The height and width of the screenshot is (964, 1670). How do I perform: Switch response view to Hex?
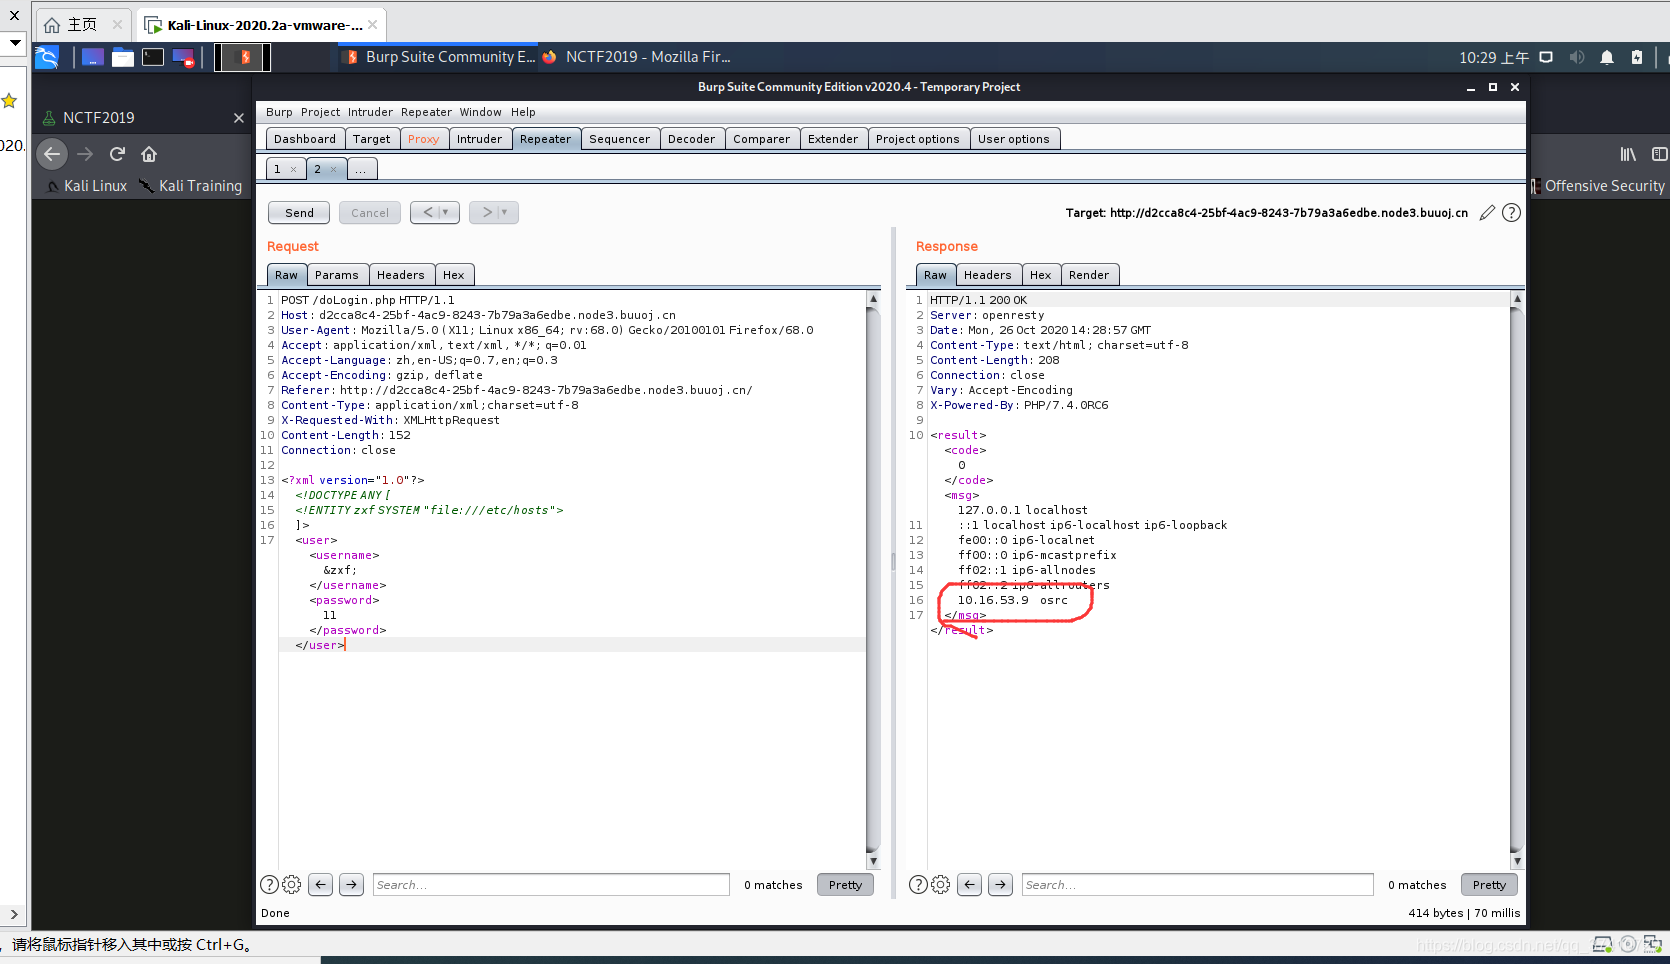(x=1041, y=275)
